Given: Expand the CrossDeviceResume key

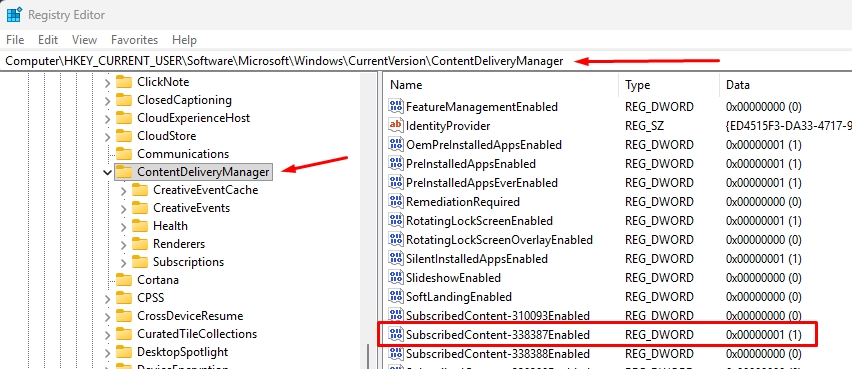Looking at the screenshot, I should [107, 316].
